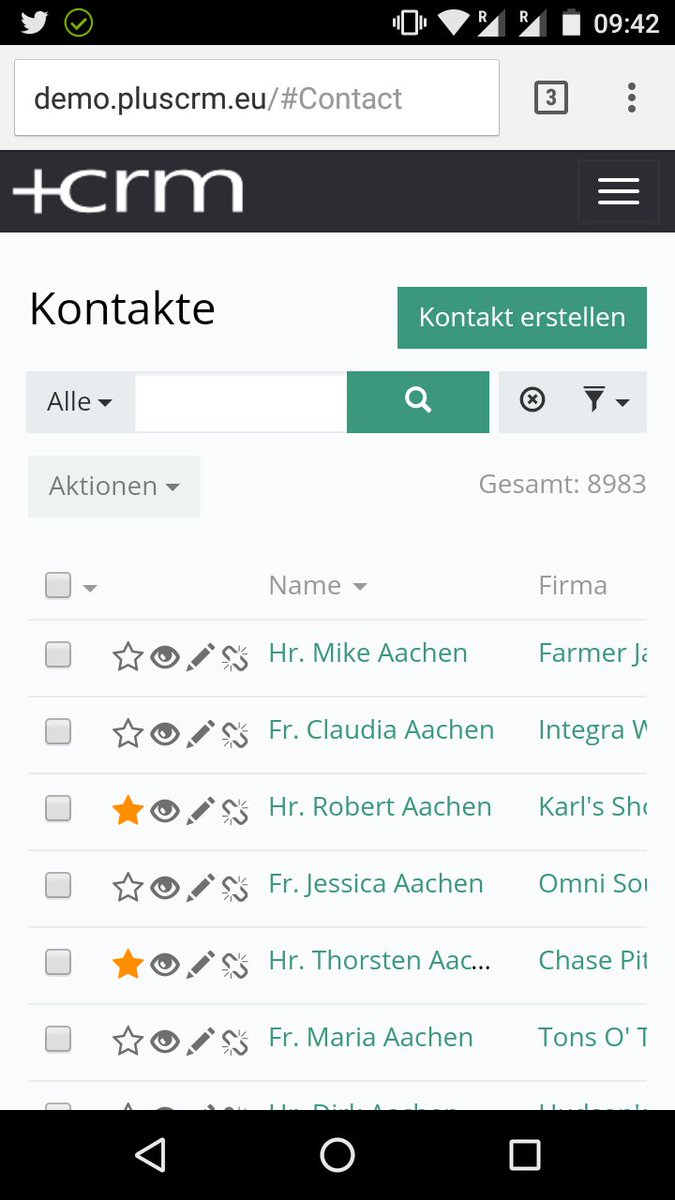View Hr. Thorsten Aachen with eye icon
This screenshot has width=675, height=1200.
click(x=165, y=965)
